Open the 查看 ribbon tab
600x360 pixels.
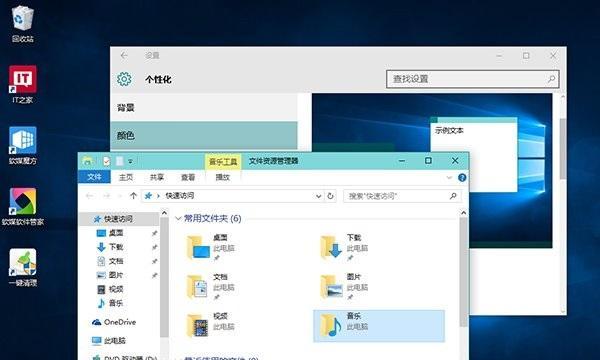pyautogui.click(x=188, y=177)
